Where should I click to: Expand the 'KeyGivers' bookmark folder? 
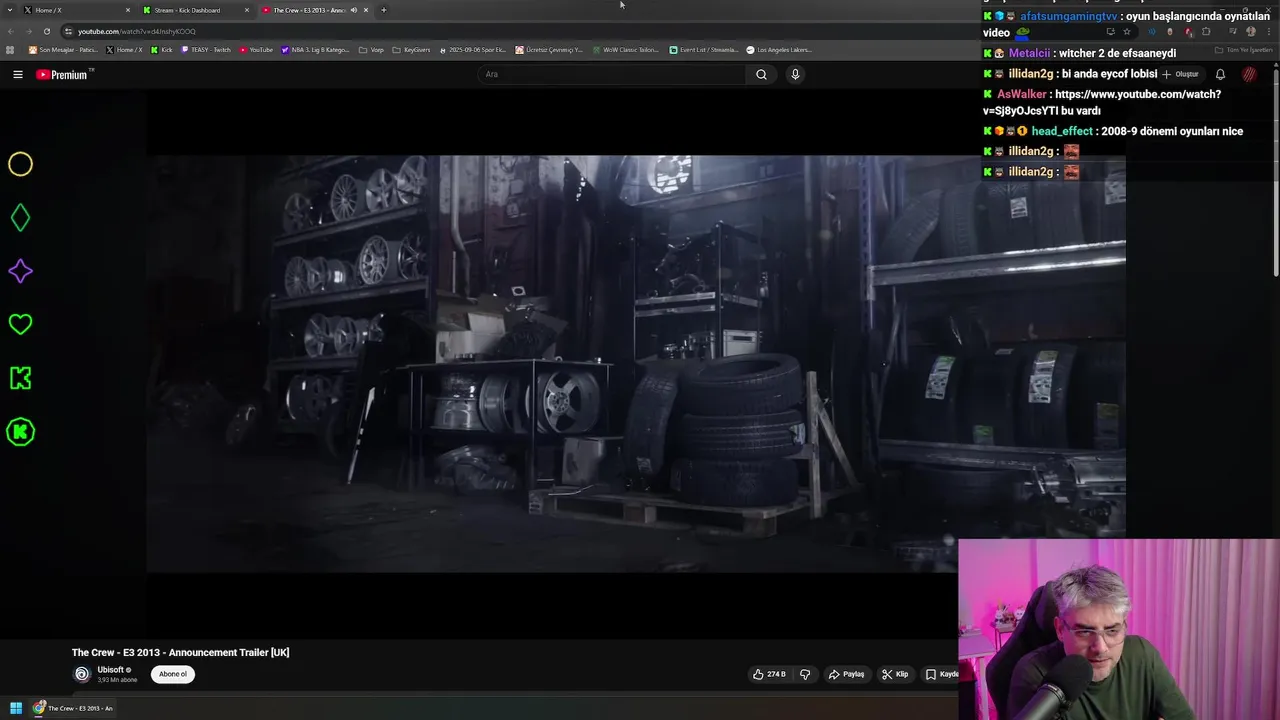pyautogui.click(x=411, y=50)
